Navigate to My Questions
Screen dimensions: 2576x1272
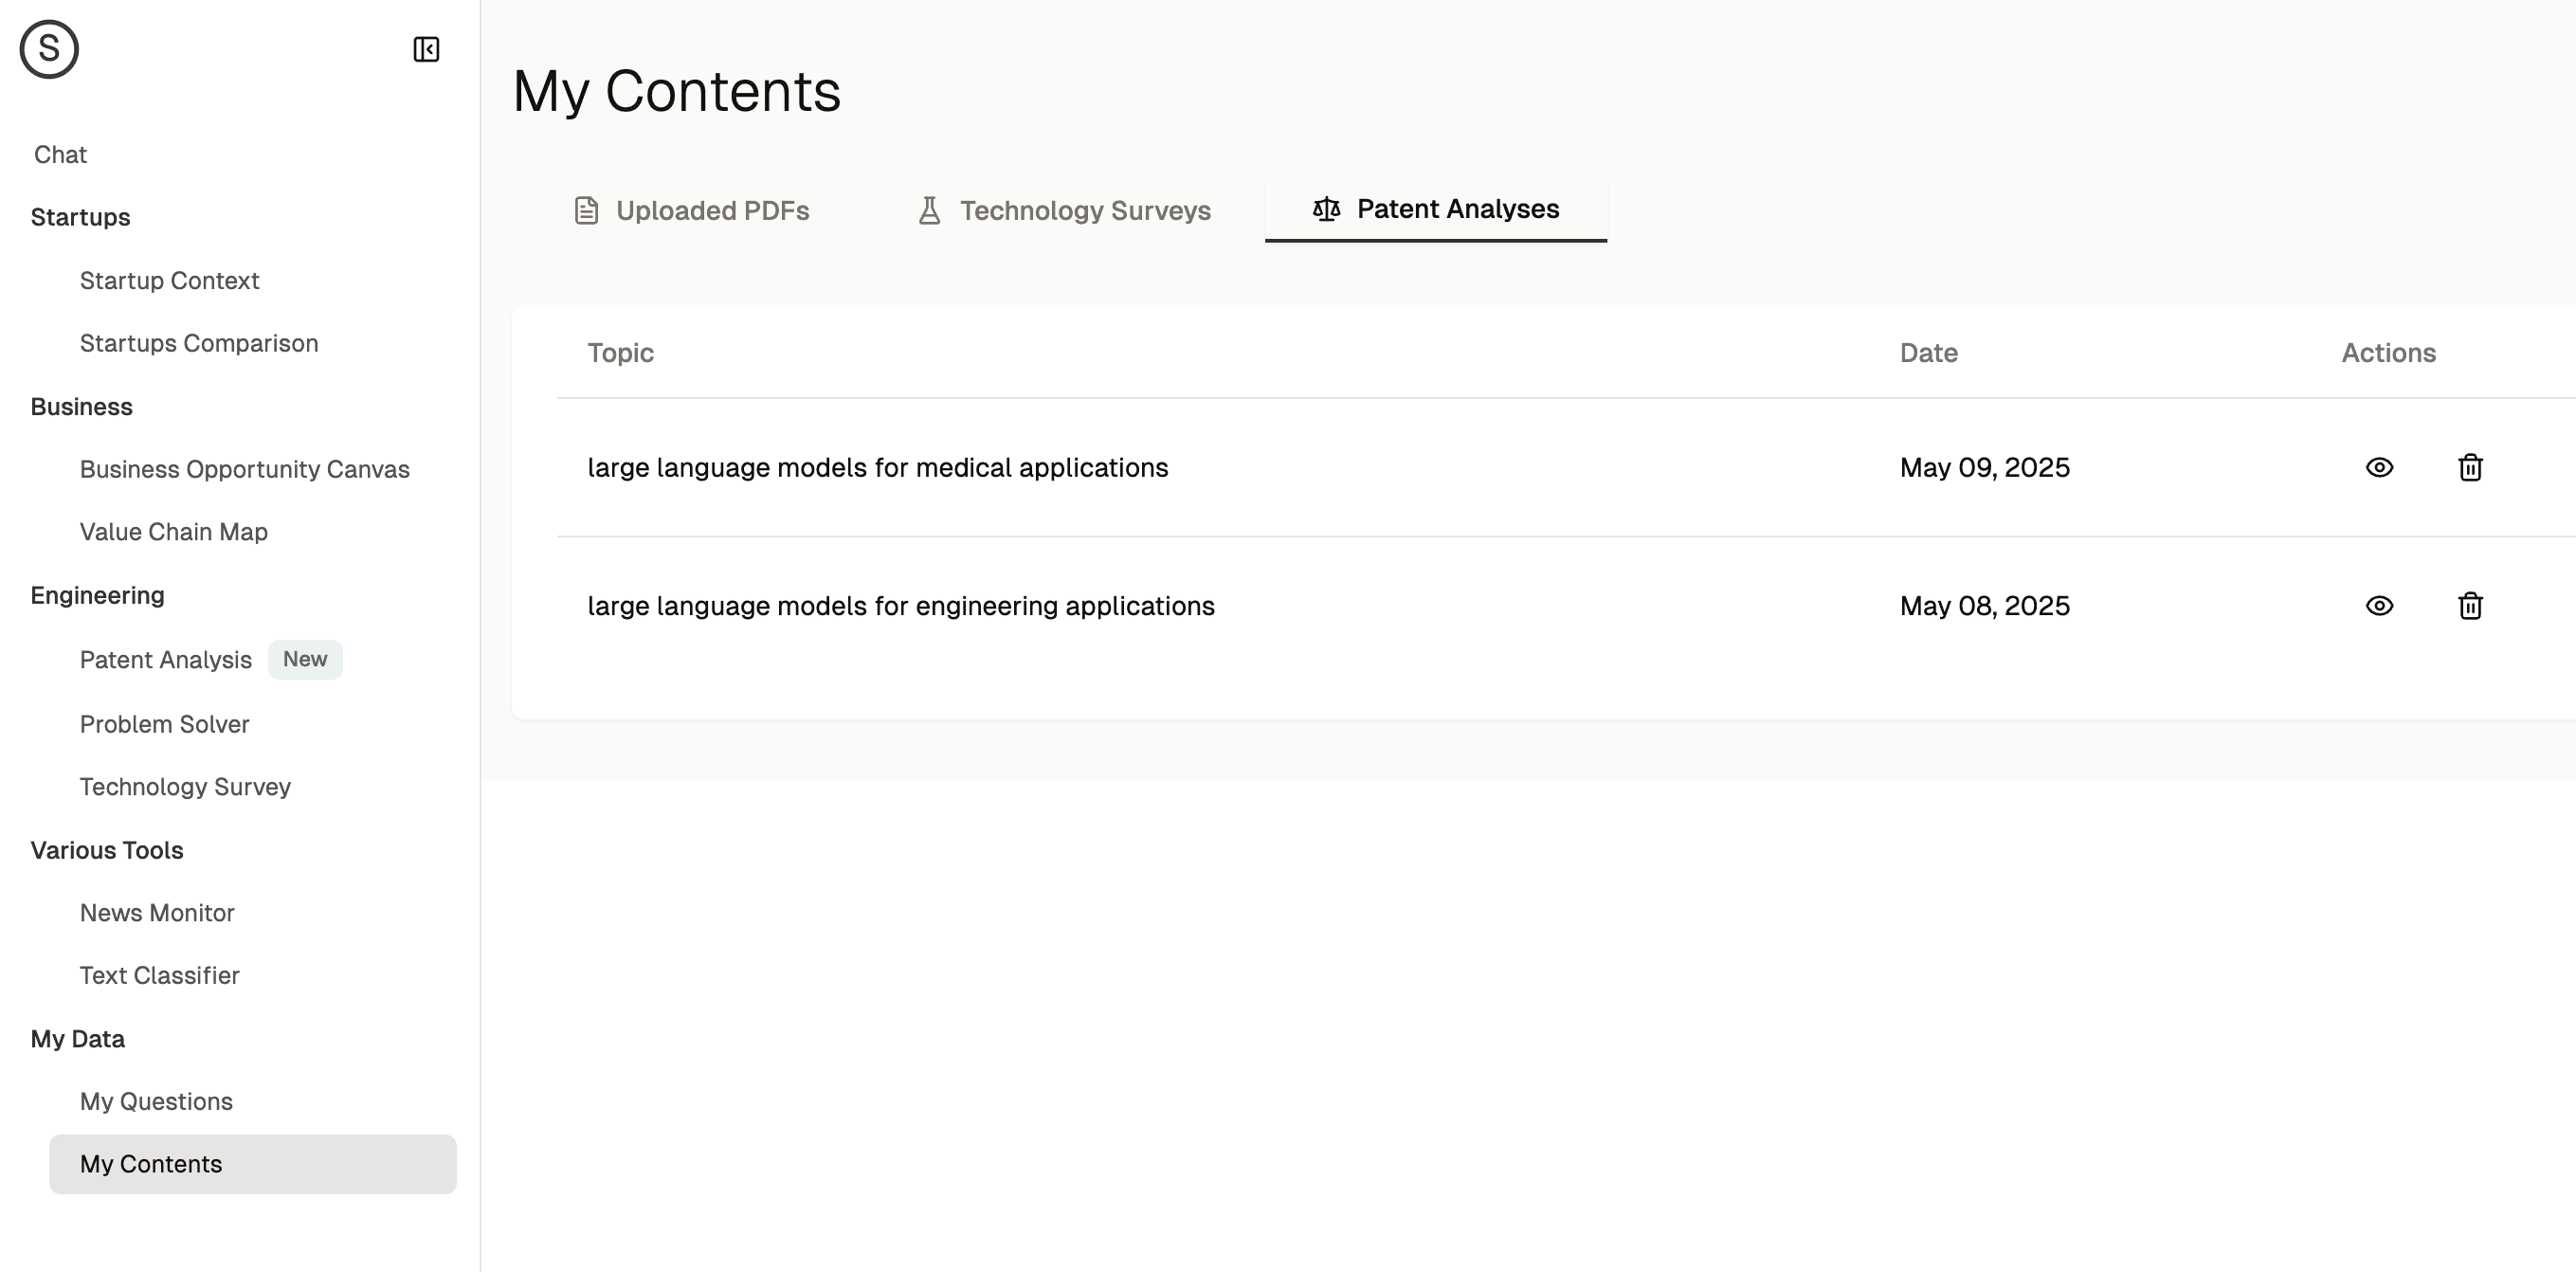point(156,1101)
